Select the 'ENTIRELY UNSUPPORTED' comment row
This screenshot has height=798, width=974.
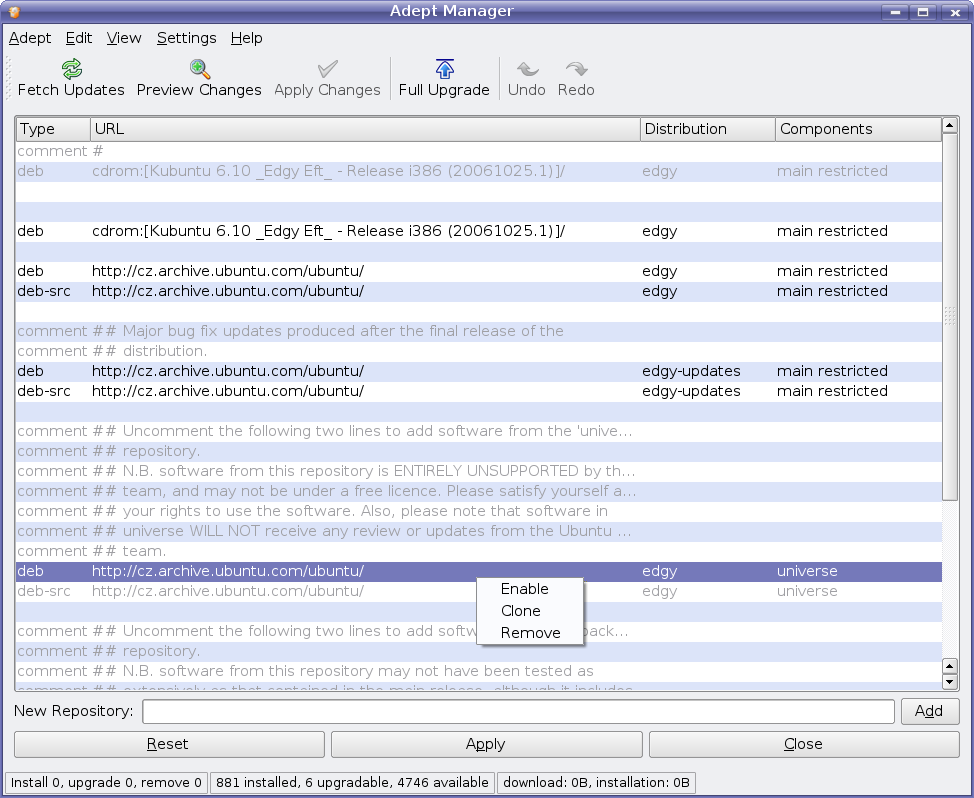click(479, 471)
